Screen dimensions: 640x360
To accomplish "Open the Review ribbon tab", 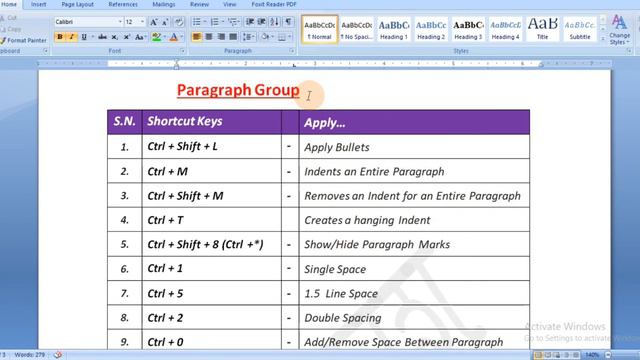I will click(199, 4).
